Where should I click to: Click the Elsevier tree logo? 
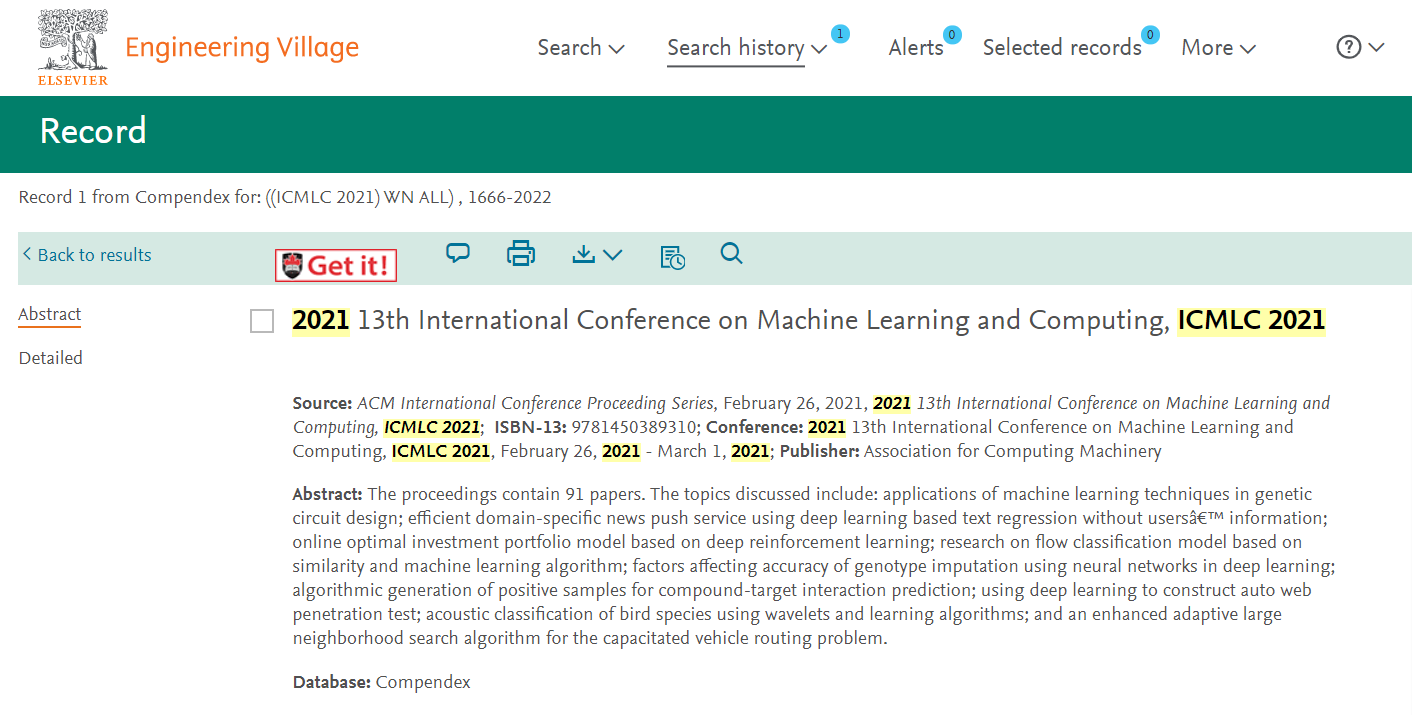(73, 47)
